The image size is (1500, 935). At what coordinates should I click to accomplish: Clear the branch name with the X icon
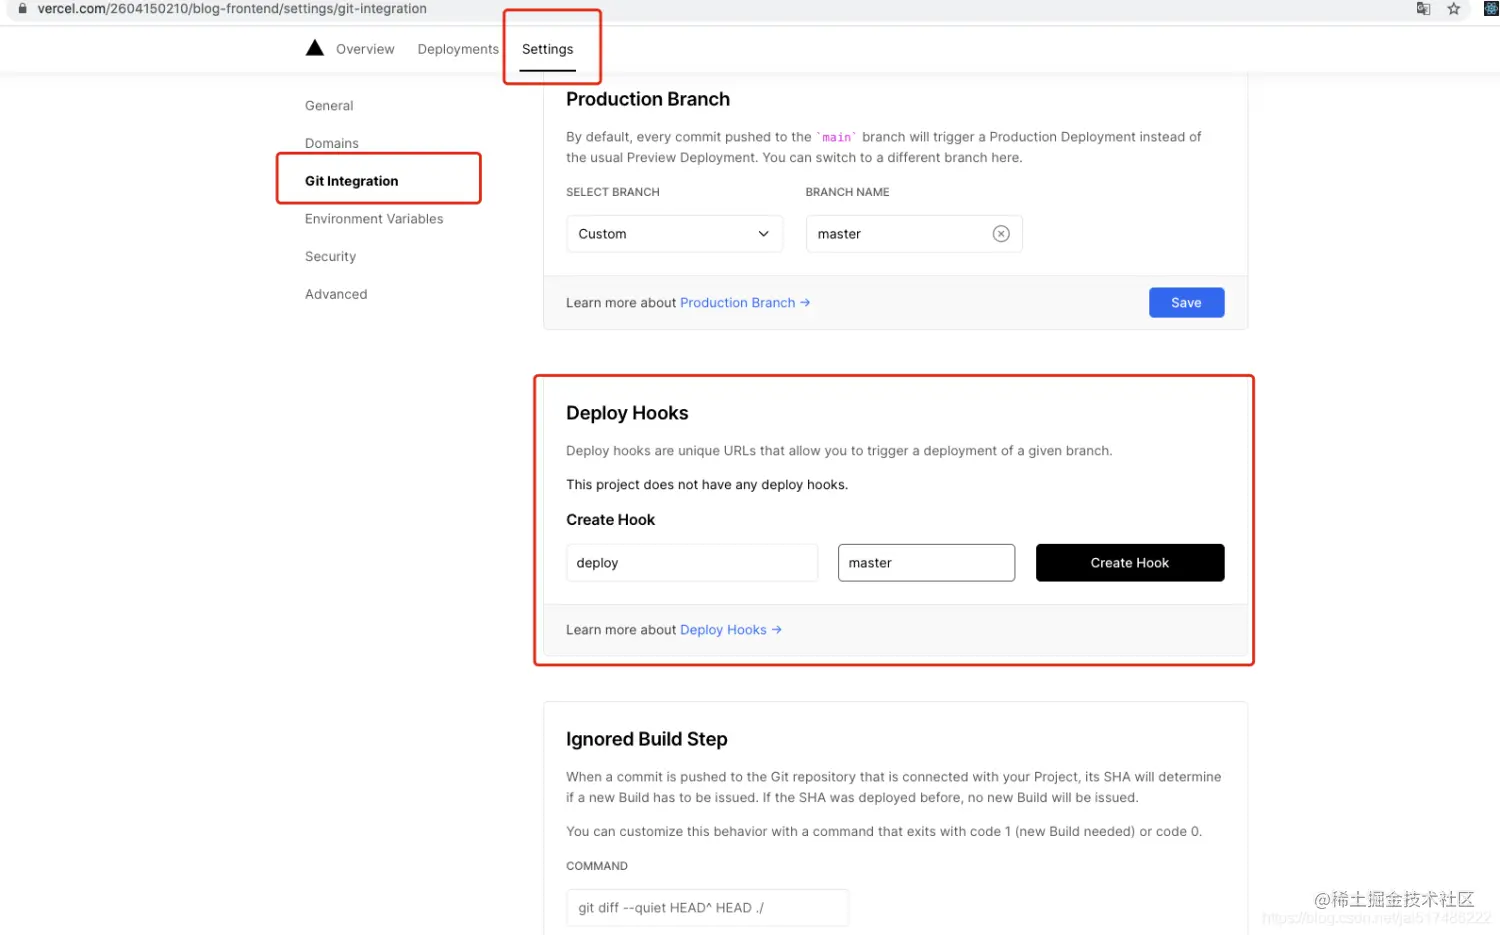(1000, 234)
